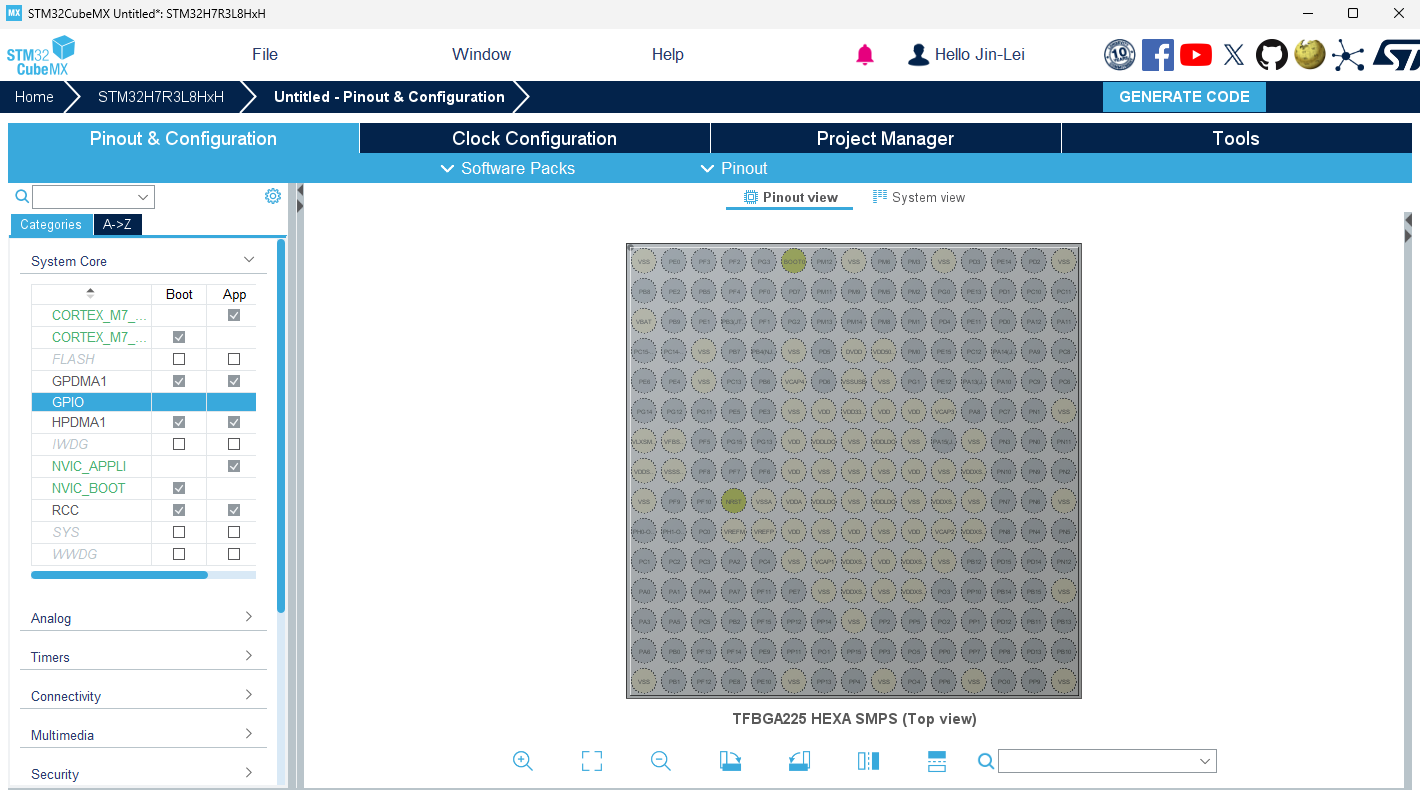
Task: Open the X (Twitter) icon link
Action: click(x=1234, y=55)
